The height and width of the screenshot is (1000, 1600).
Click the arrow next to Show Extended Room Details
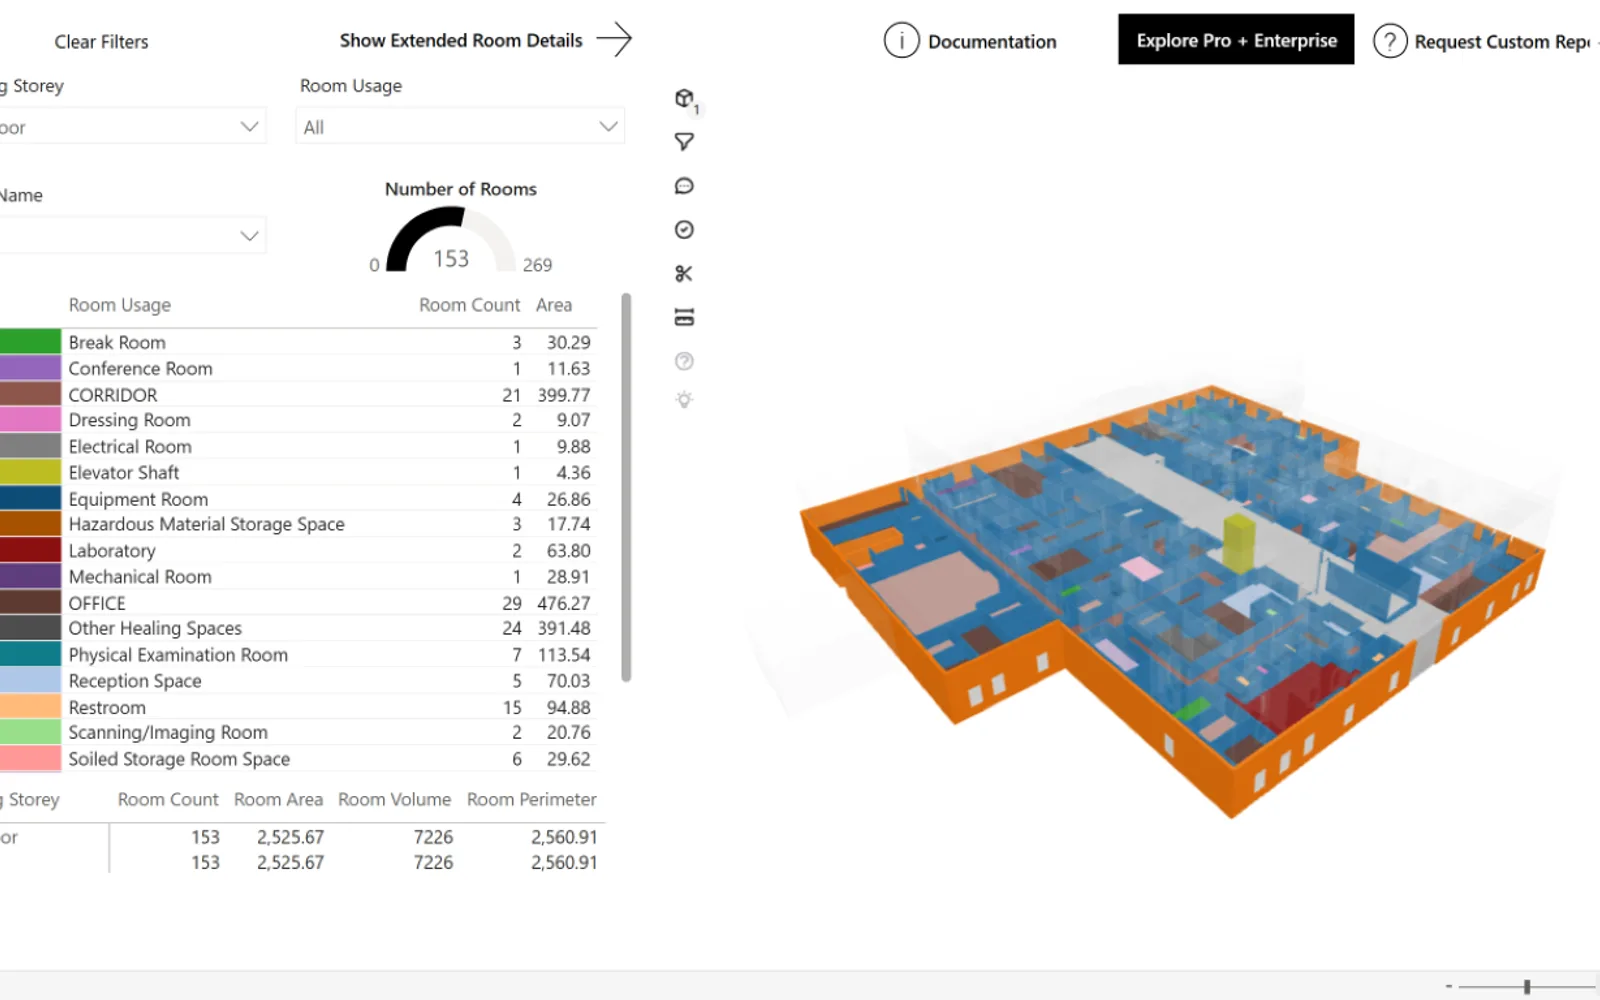614,40
